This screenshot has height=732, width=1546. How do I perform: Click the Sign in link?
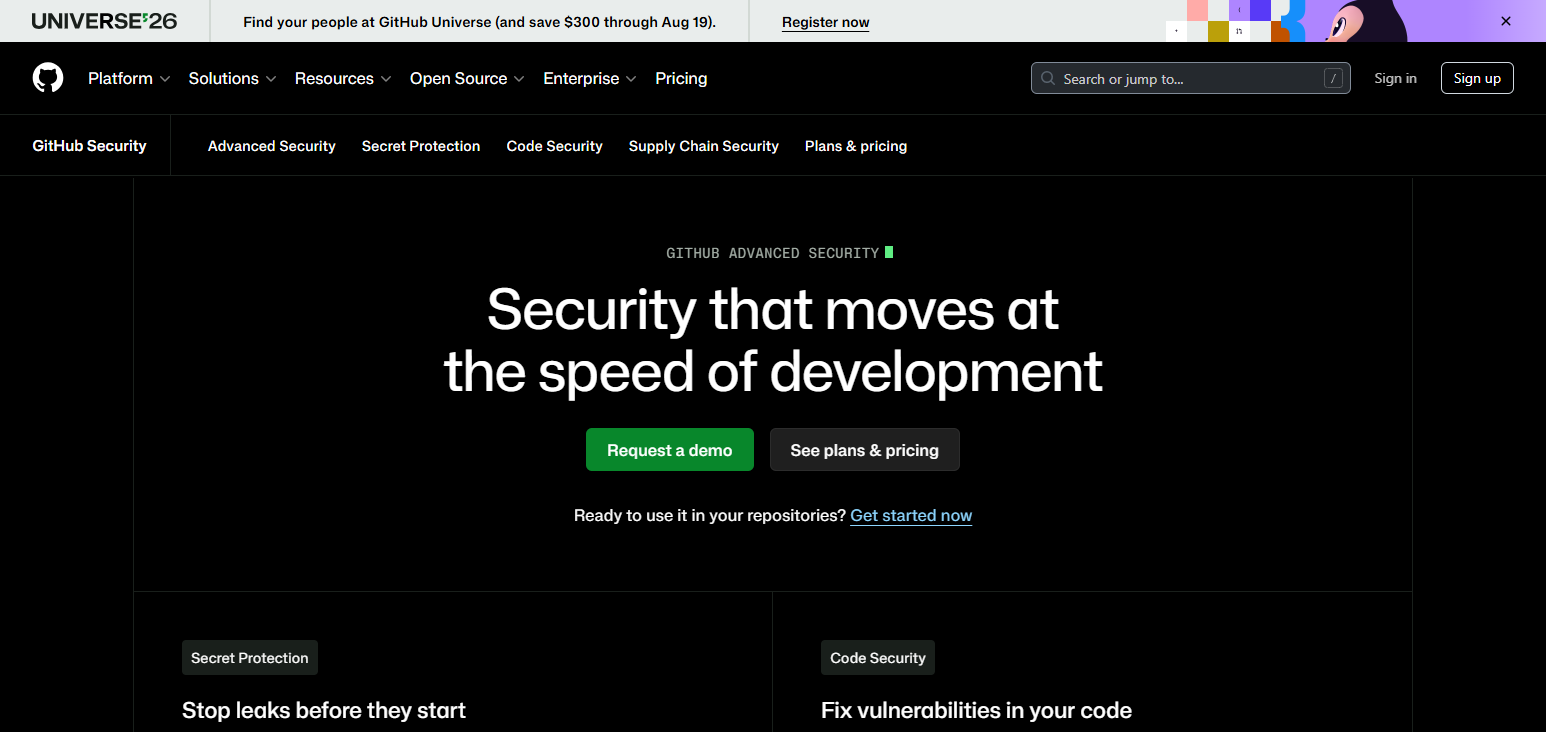click(x=1395, y=78)
